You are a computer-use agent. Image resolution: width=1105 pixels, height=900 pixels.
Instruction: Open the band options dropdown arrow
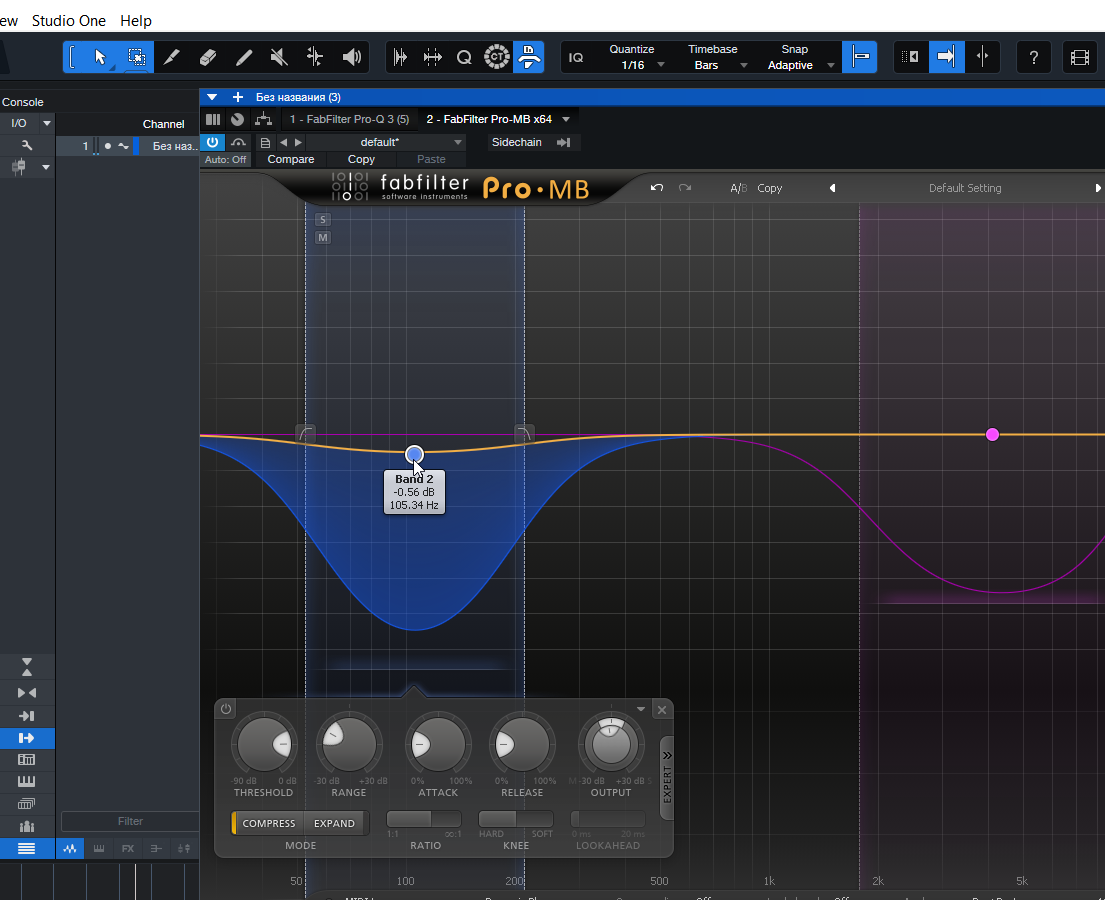[x=641, y=709]
